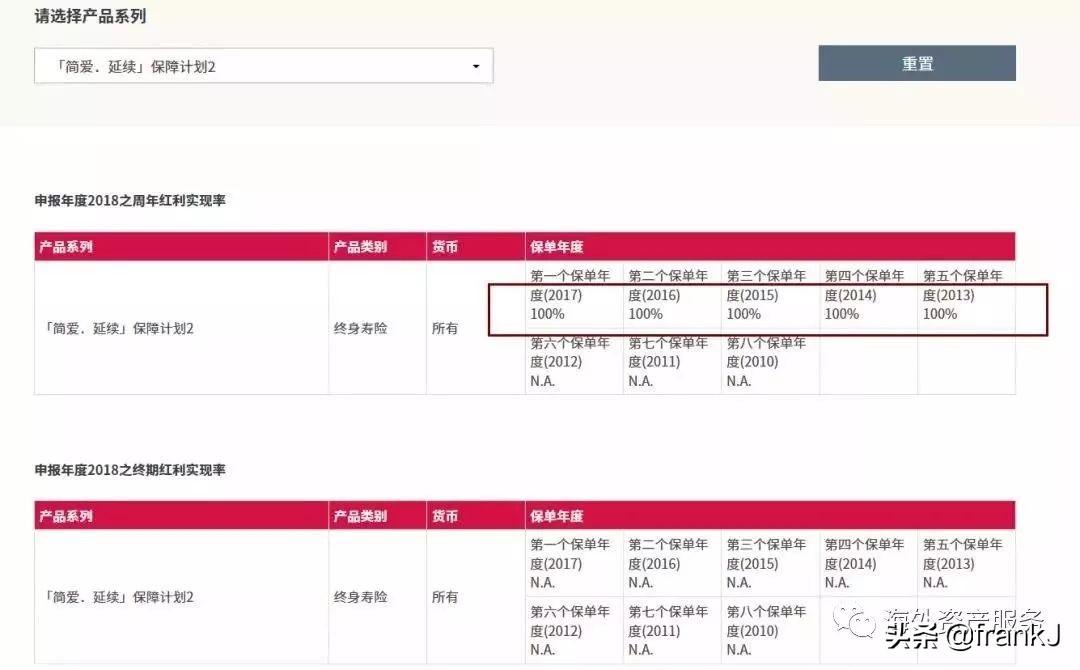Click the 保单年度 header in the first table
Image resolution: width=1080 pixels, height=670 pixels.
coord(552,246)
